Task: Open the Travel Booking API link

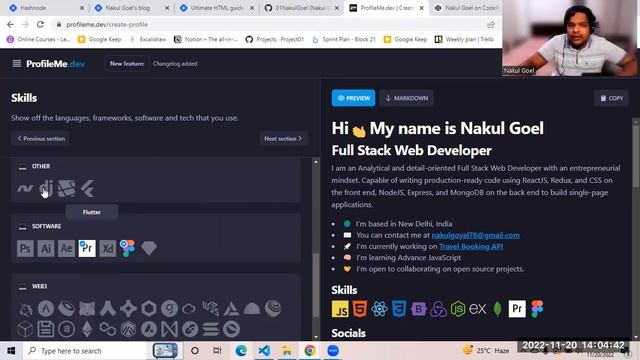Action: click(x=471, y=246)
